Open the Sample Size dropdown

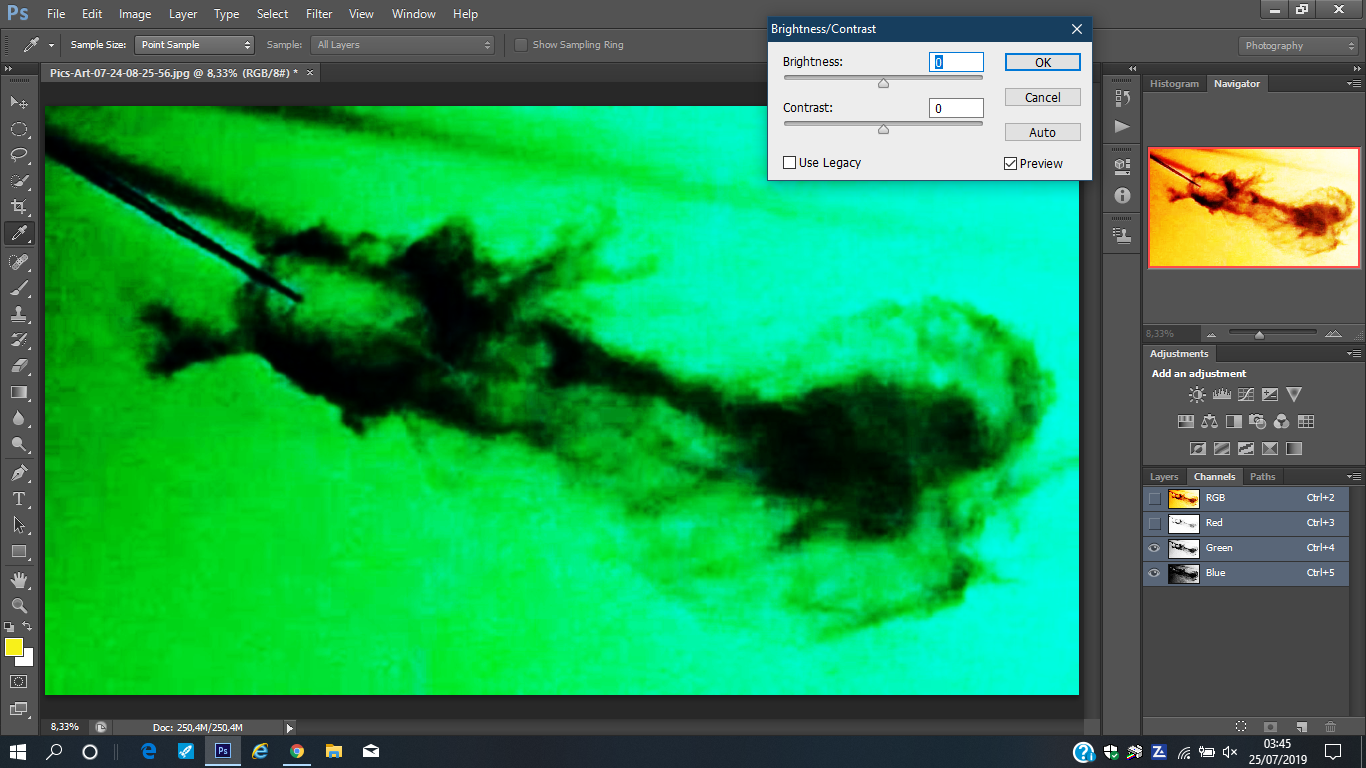(x=195, y=45)
